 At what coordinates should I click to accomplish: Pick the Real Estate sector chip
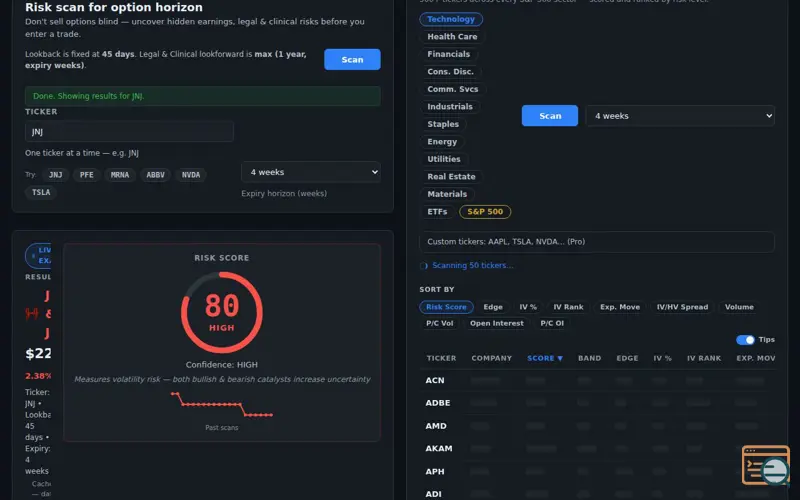(451, 177)
